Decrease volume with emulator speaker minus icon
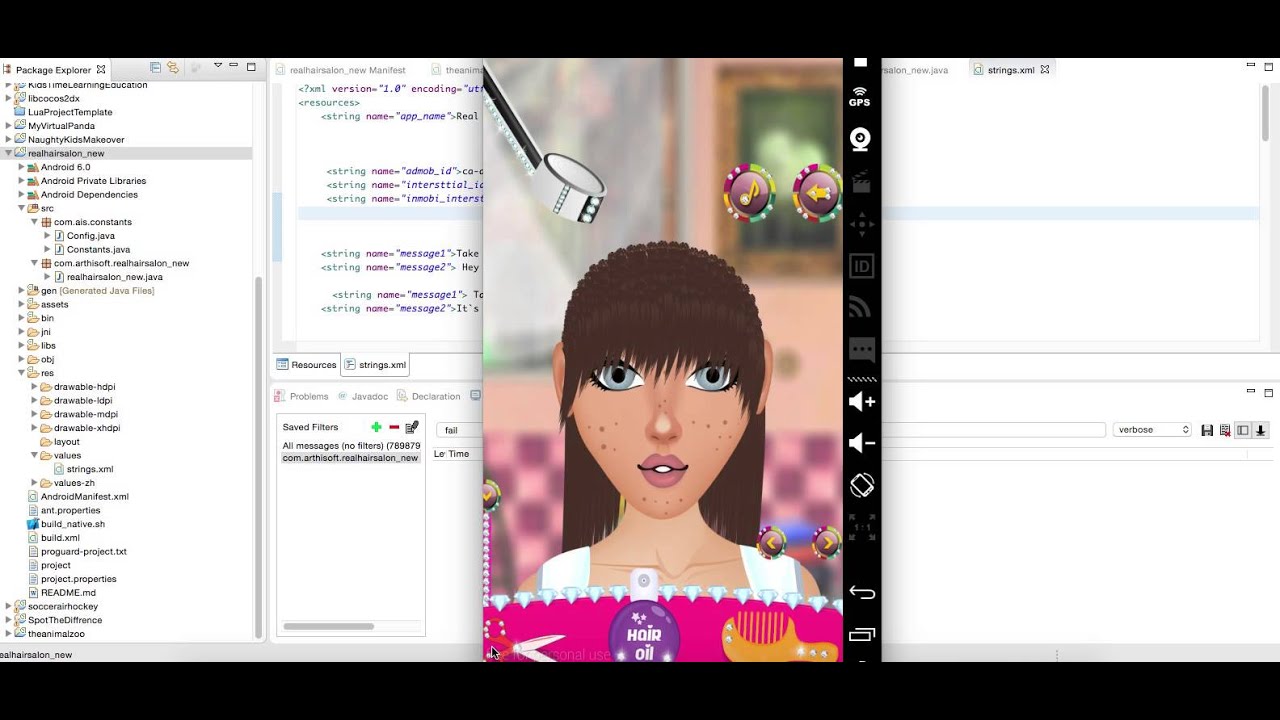Screen dimensions: 1280x720 [x=861, y=443]
